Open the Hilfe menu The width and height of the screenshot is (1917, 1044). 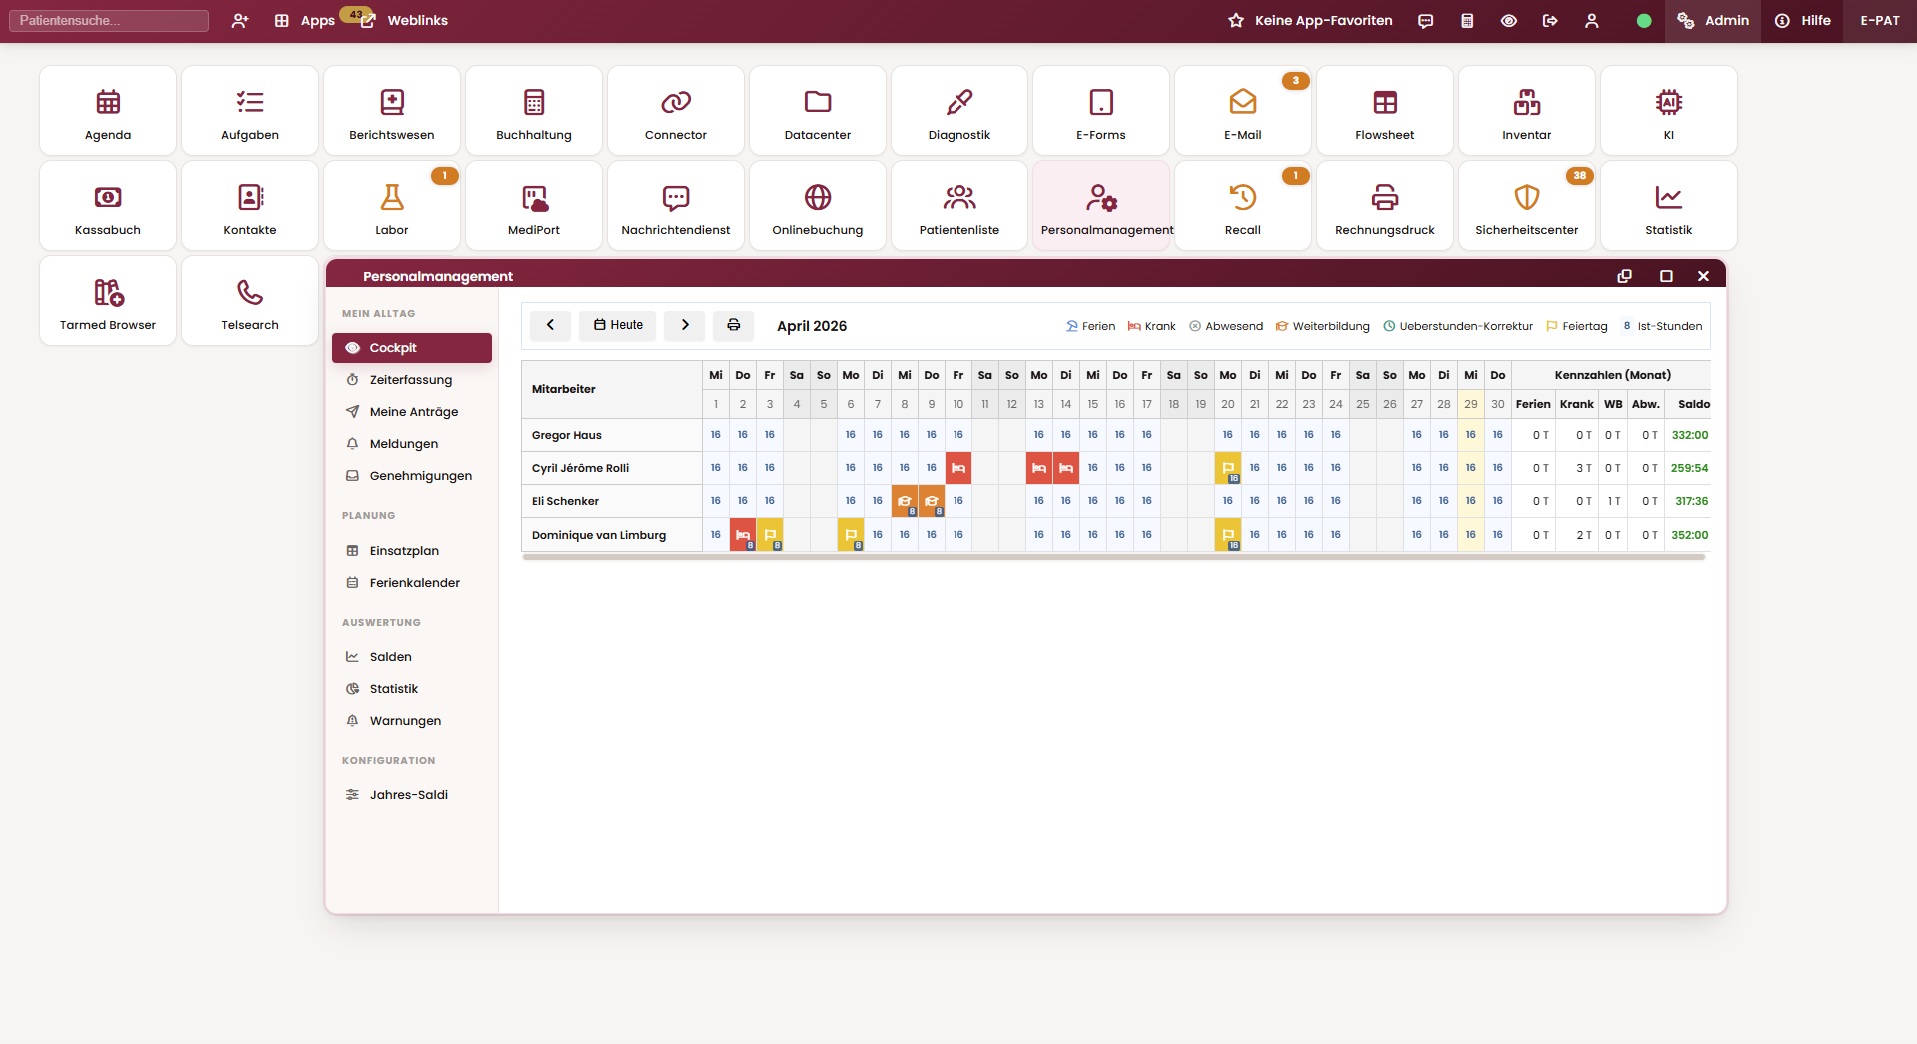(1803, 20)
